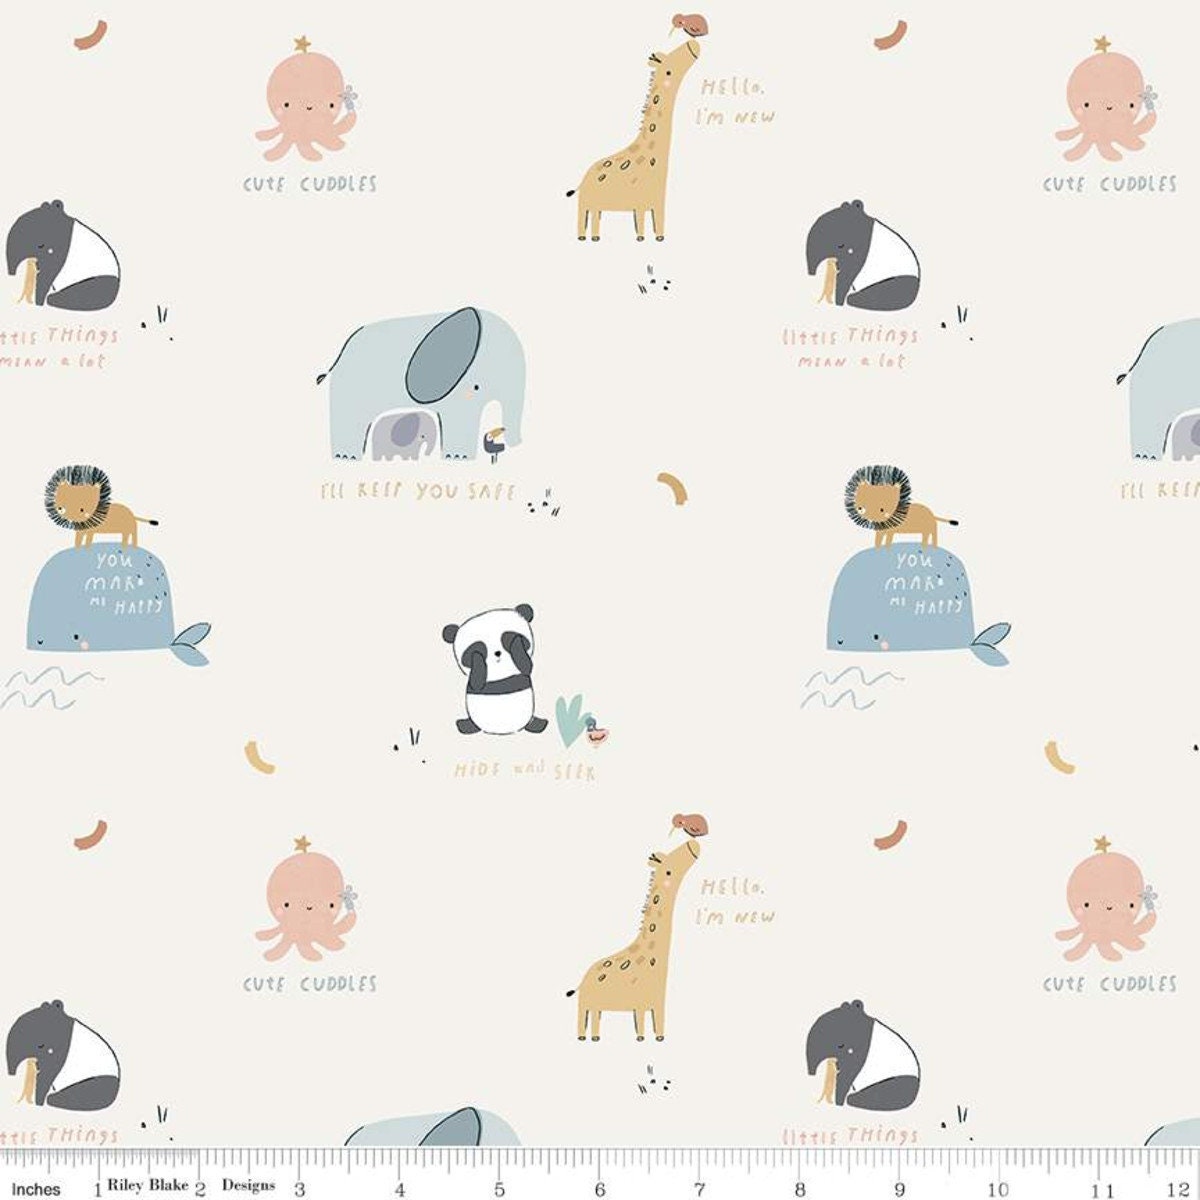Click the 'Hide and Seek' caption

click(523, 771)
